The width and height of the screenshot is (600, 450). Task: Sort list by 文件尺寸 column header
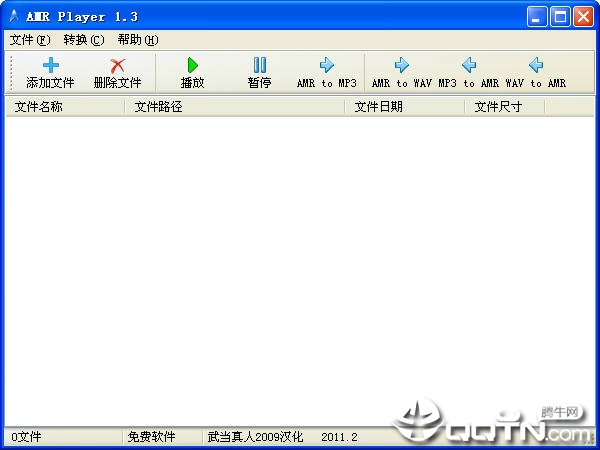click(x=505, y=107)
